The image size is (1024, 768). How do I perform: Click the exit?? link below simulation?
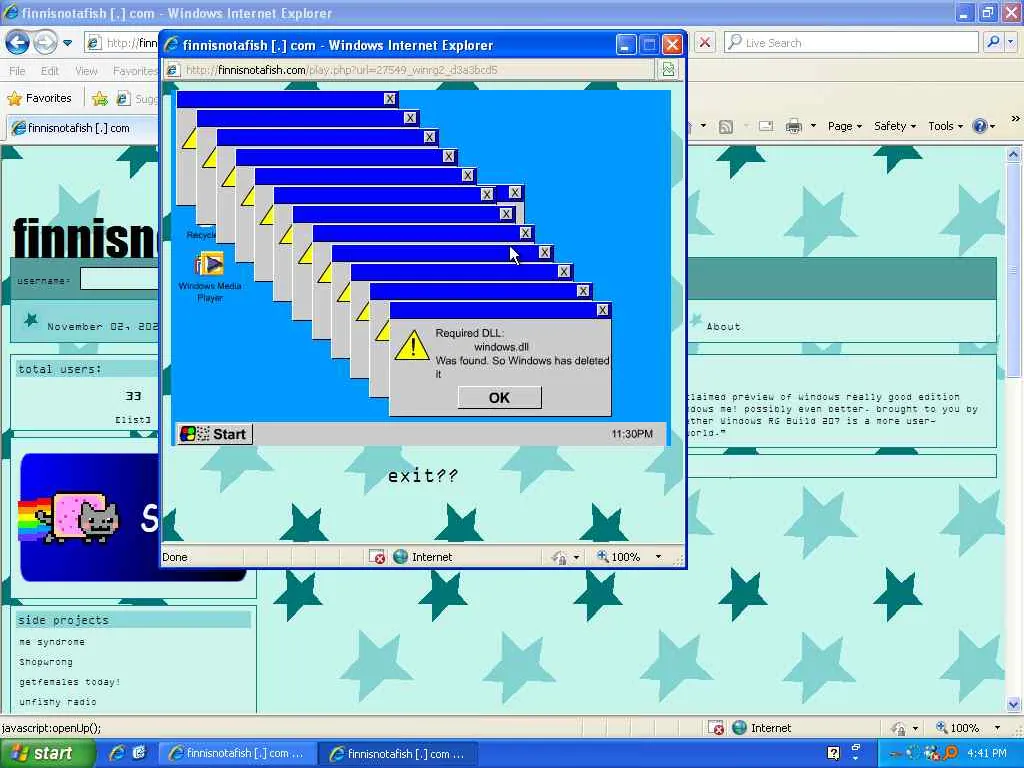pos(423,476)
